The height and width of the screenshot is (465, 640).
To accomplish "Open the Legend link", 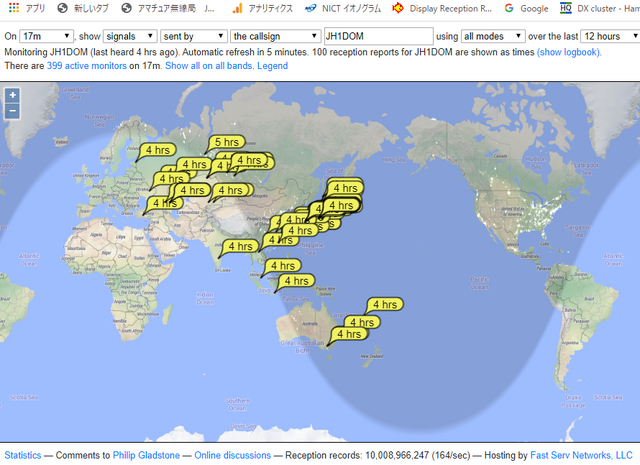I will click(x=272, y=66).
